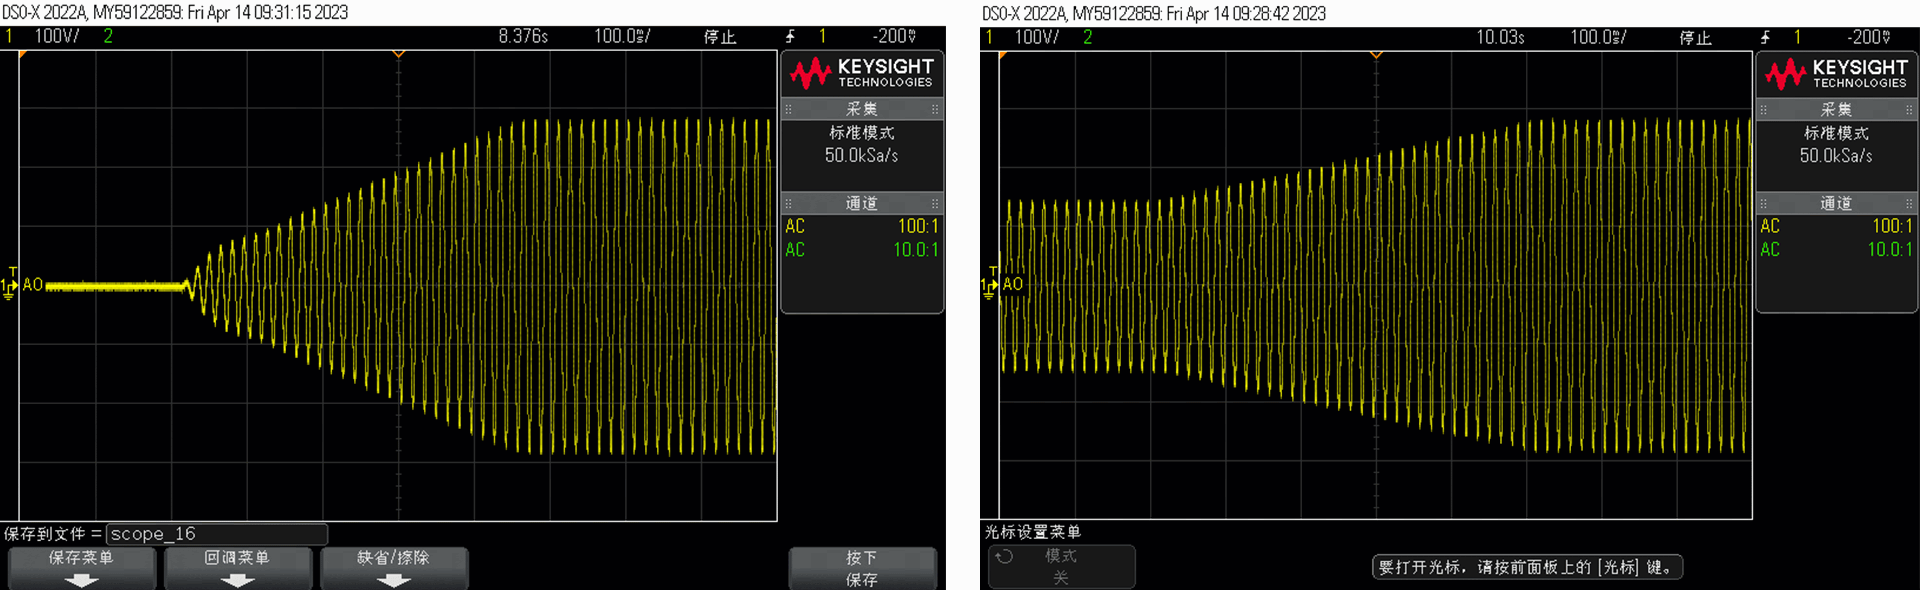This screenshot has height=590, width=1920.
Task: Click the 停止 run status in left scope
Action: pos(719,37)
